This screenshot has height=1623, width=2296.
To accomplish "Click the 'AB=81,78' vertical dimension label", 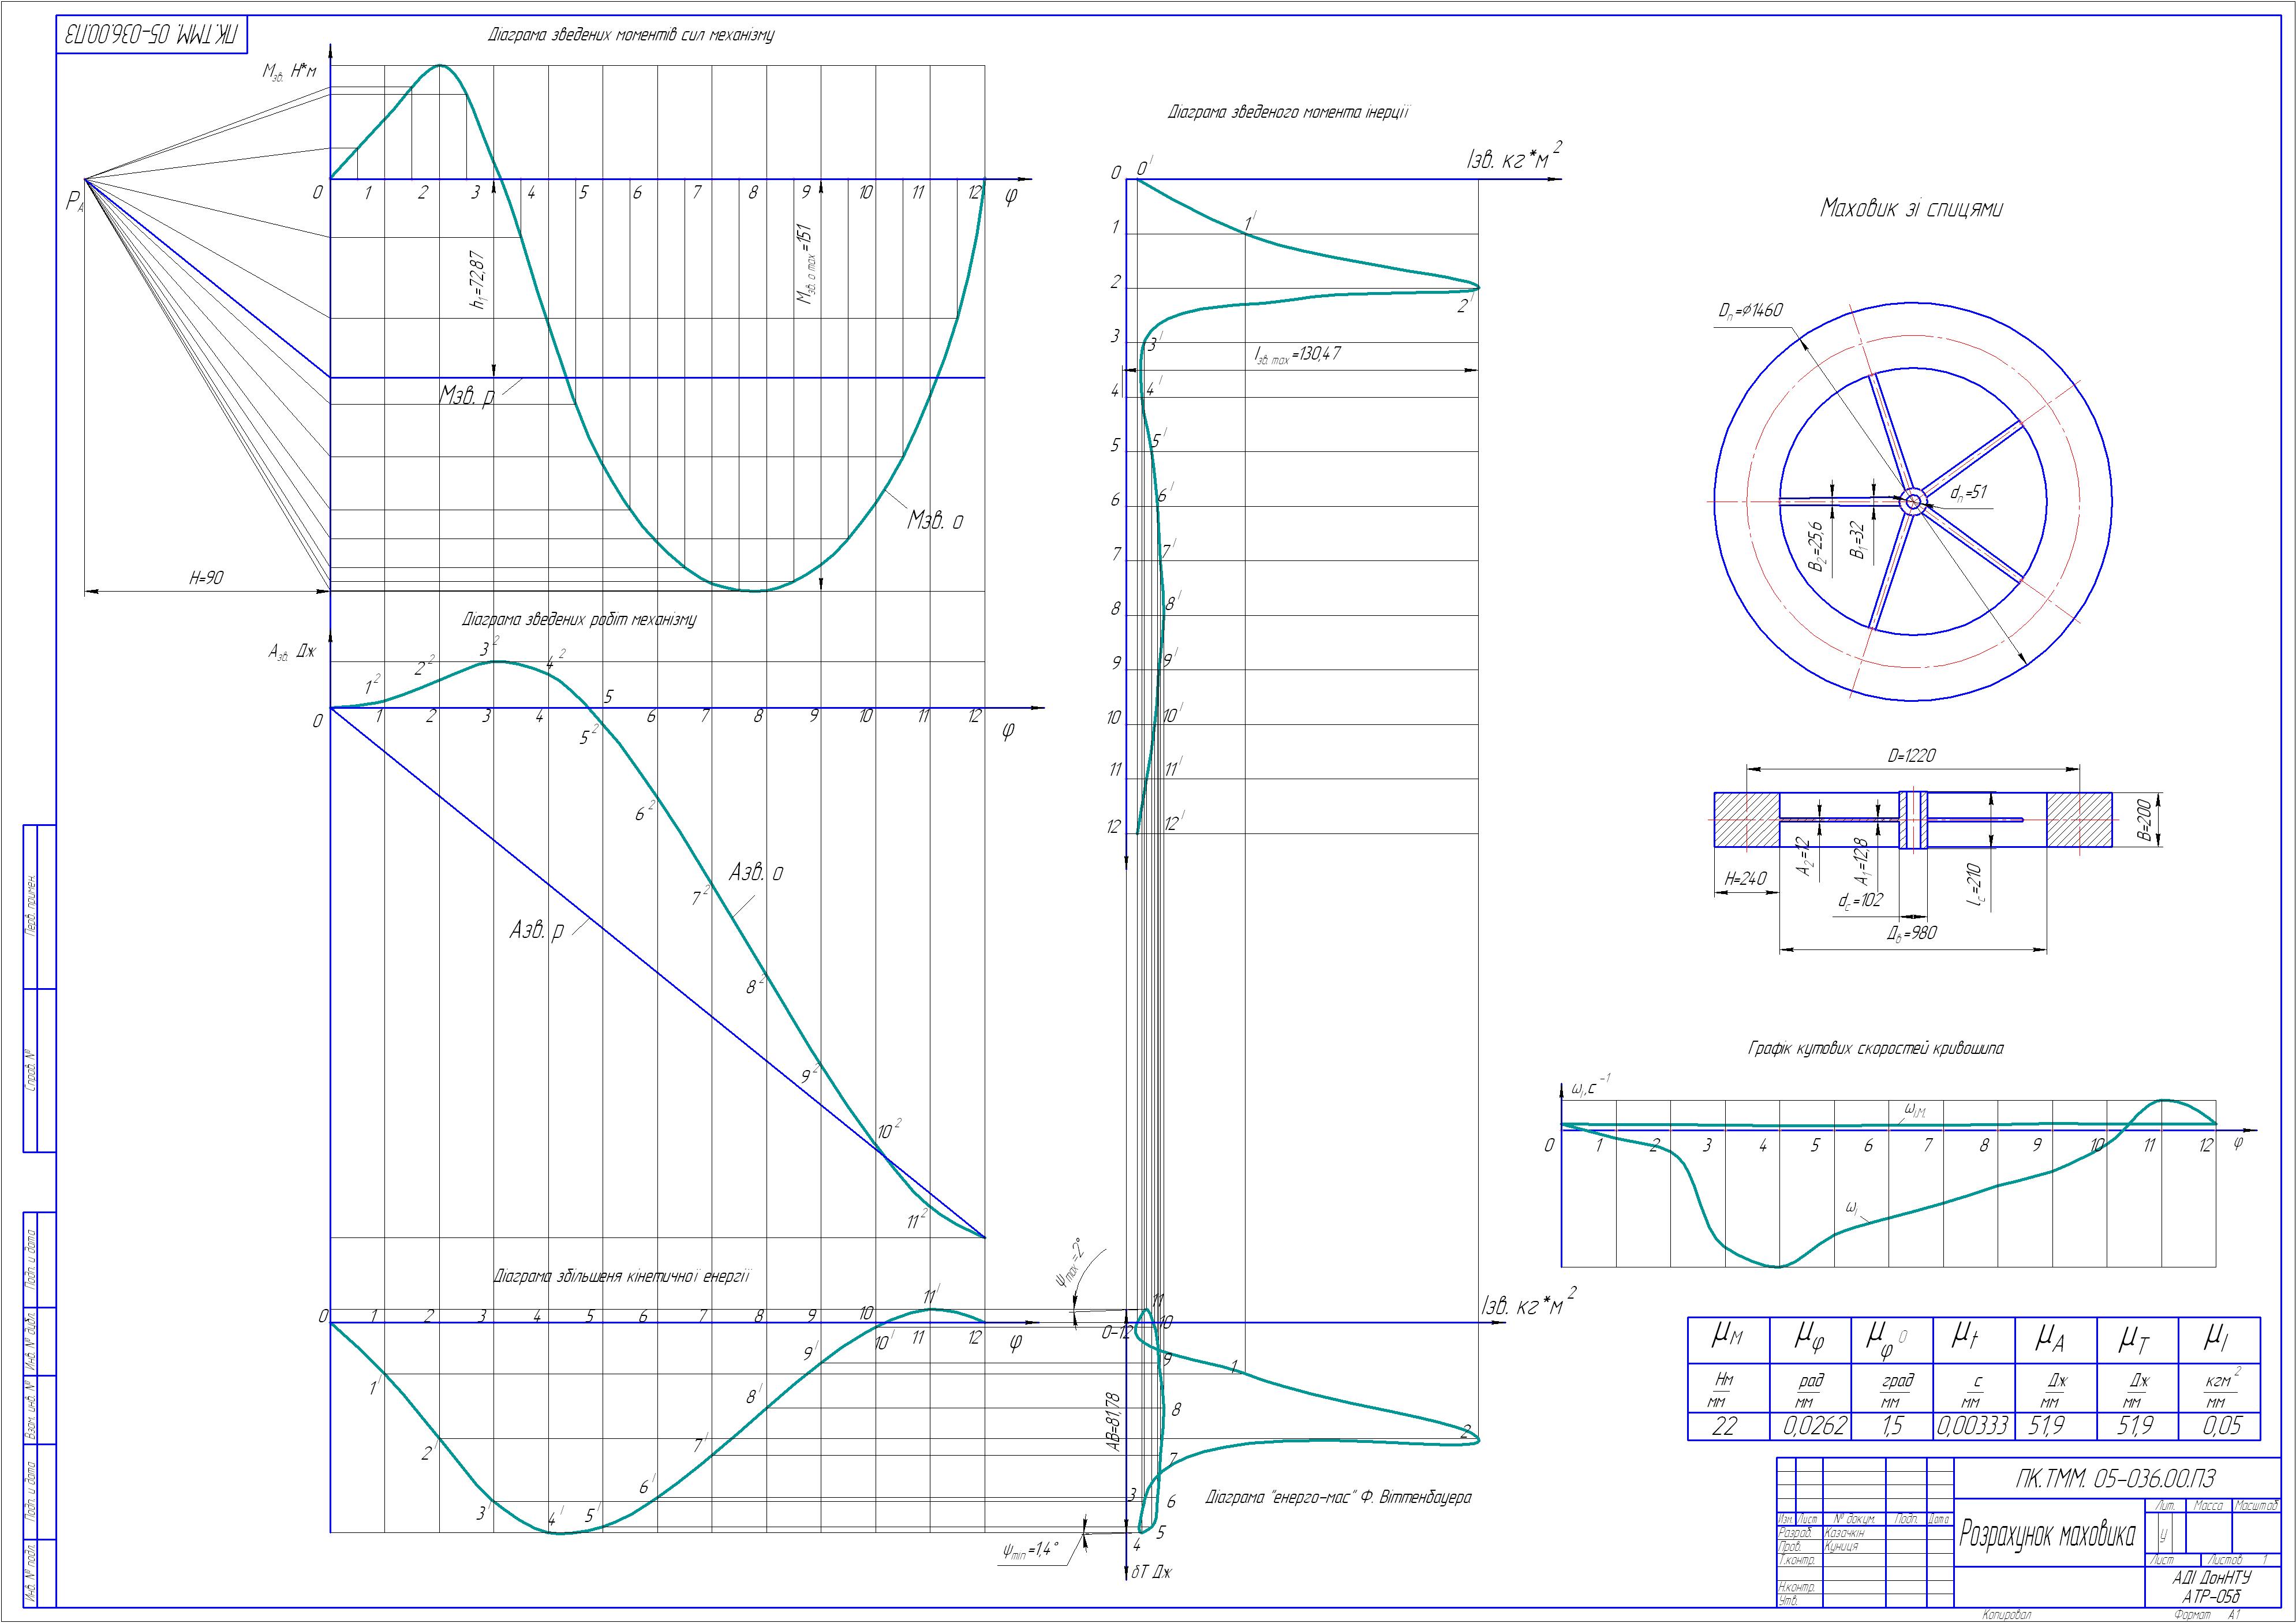I will (1114, 1423).
